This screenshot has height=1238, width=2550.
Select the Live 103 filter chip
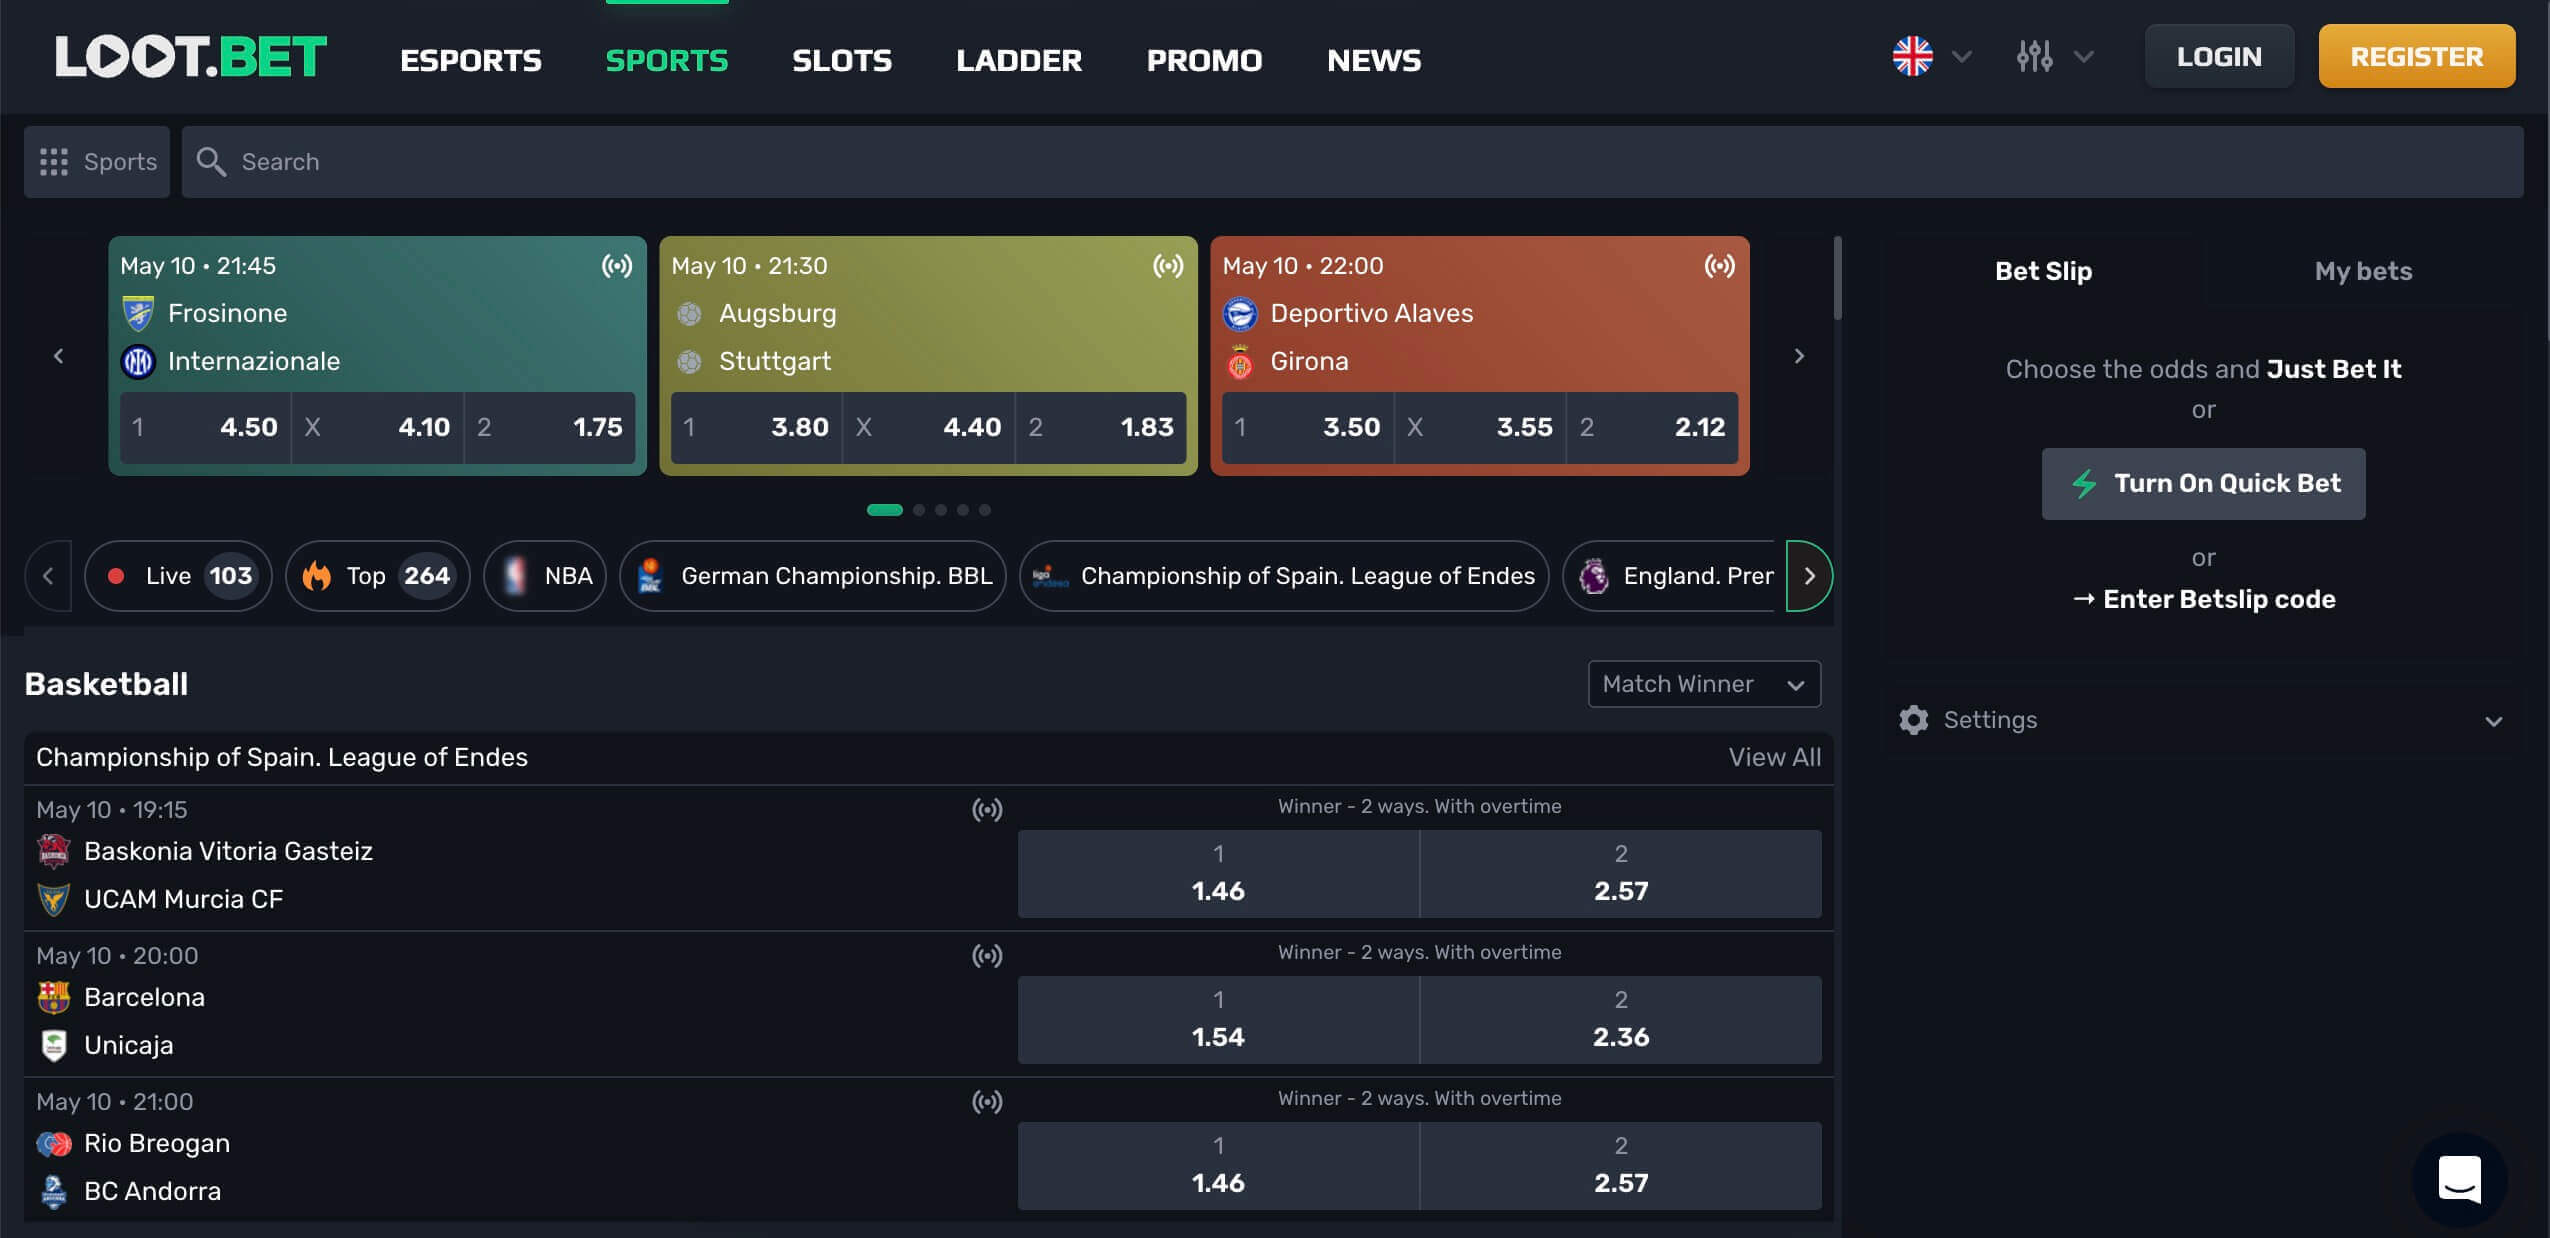(178, 576)
